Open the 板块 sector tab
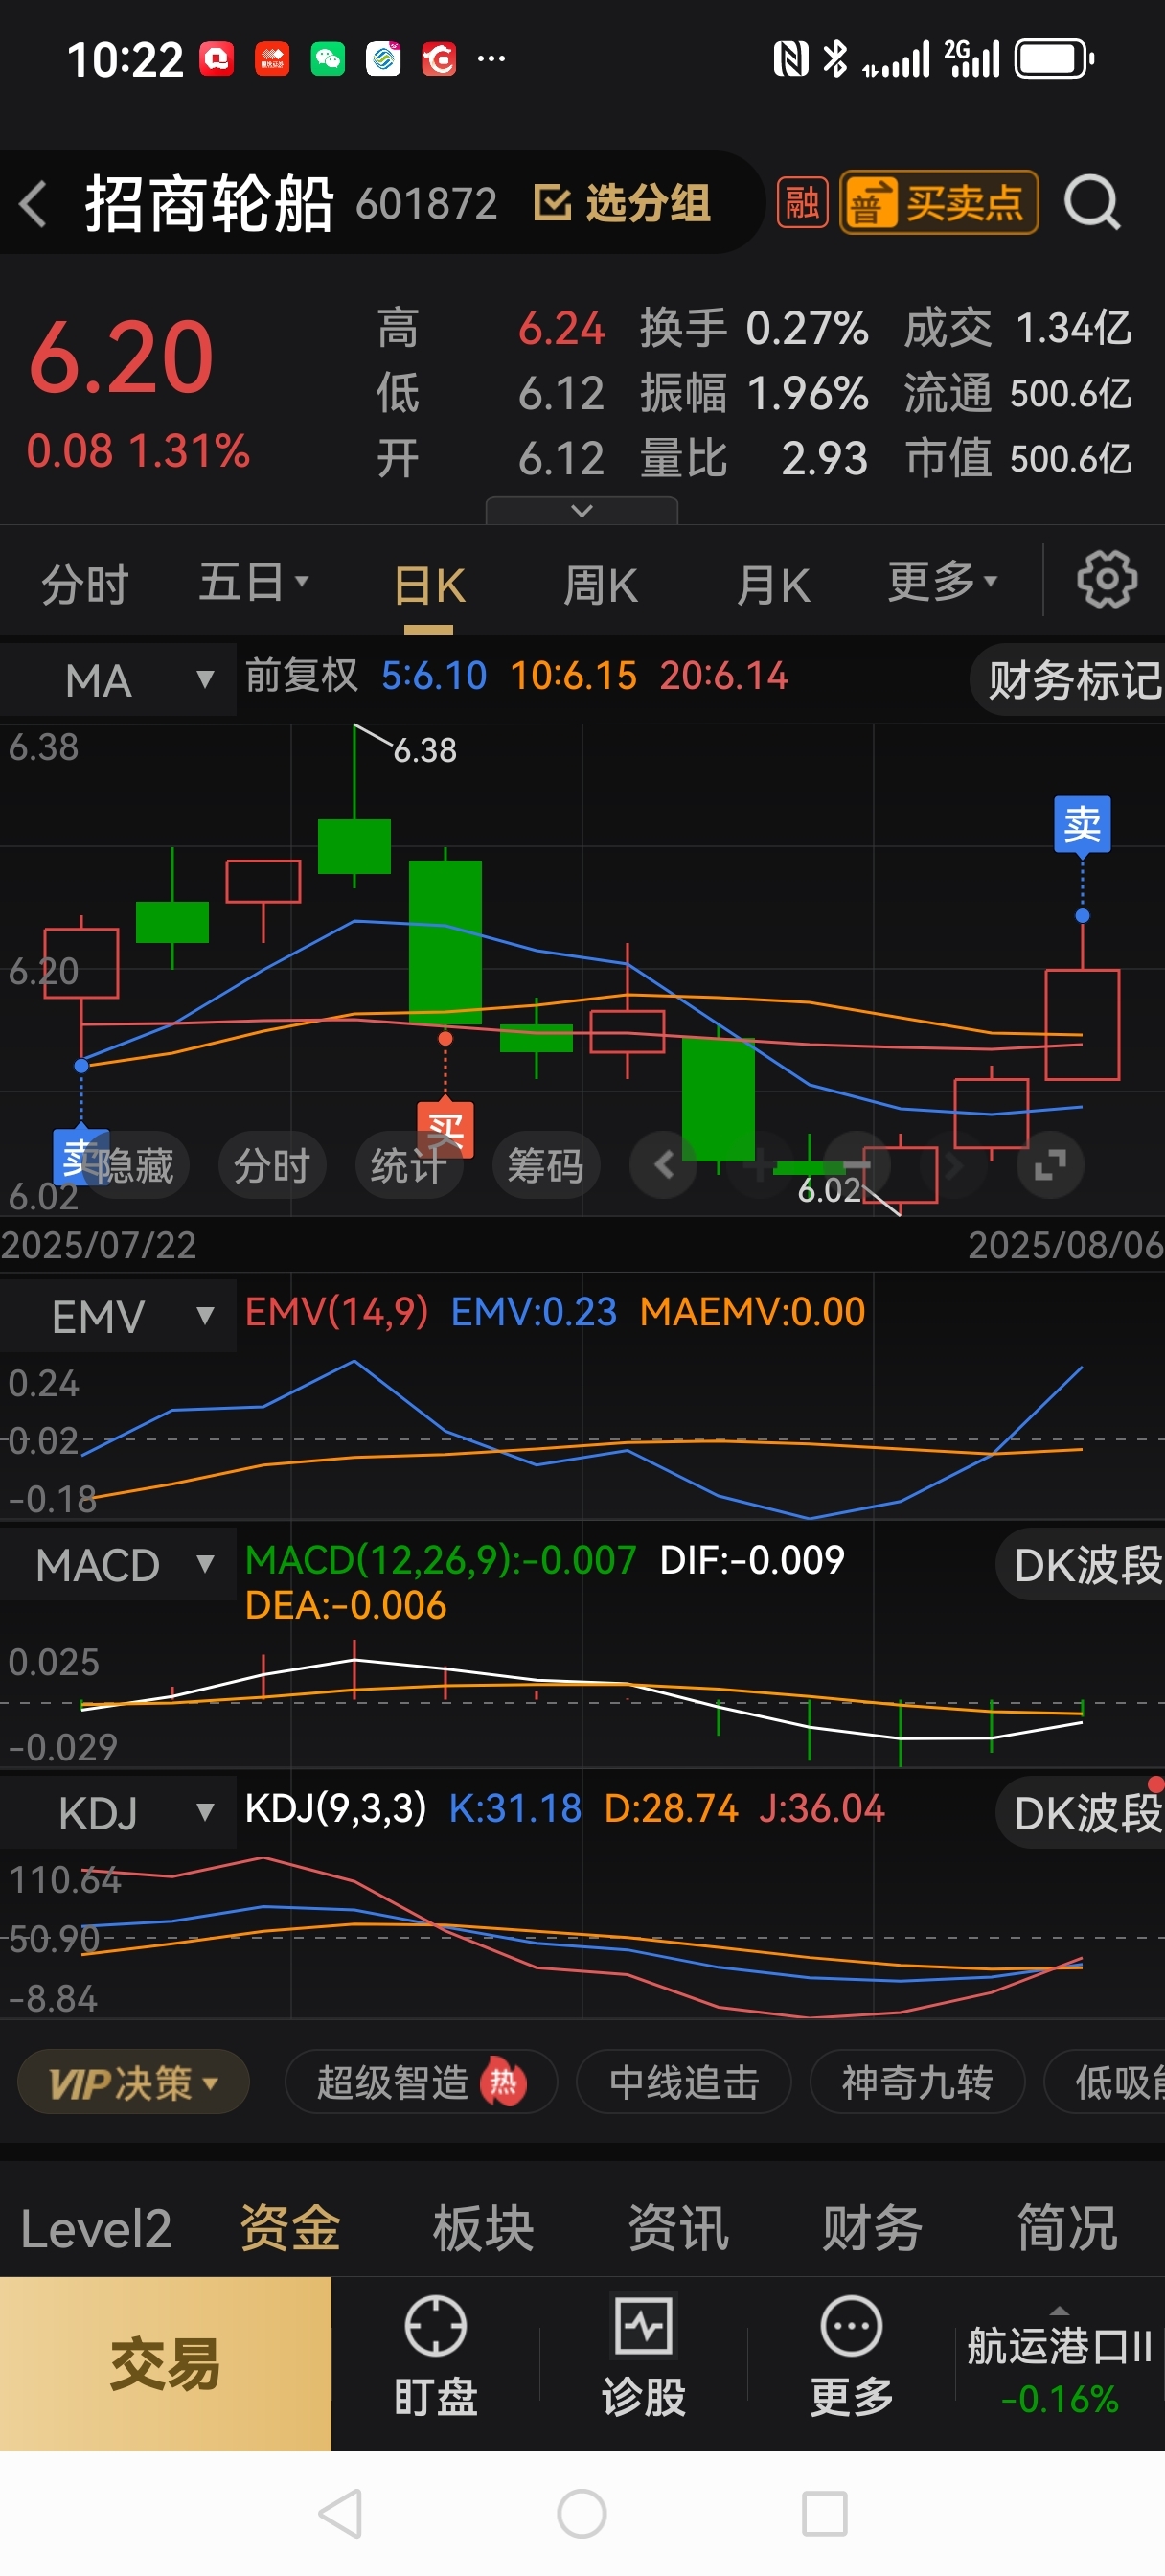 click(484, 2229)
